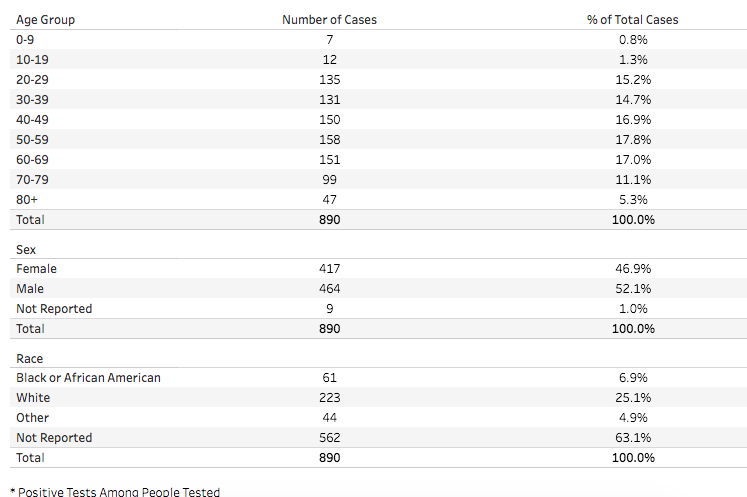
Task: Click the % of Total Cases header
Action: pos(633,19)
